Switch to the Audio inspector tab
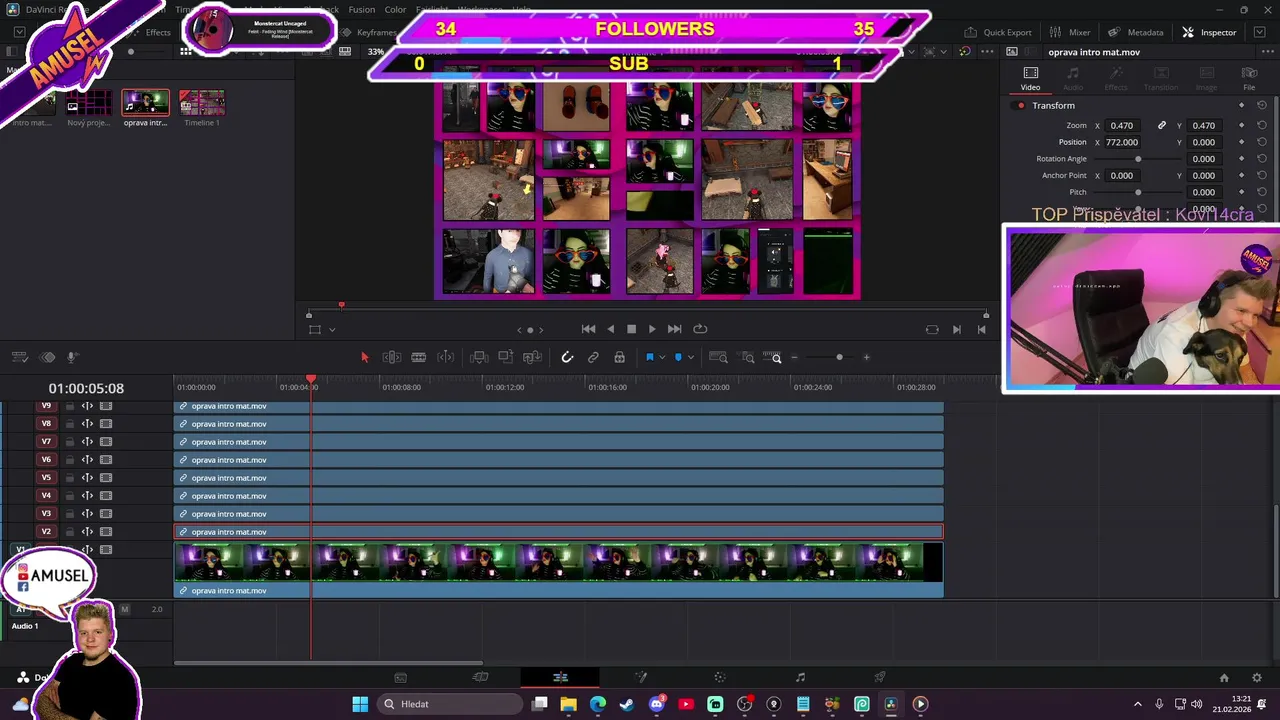Image resolution: width=1280 pixels, height=720 pixels. 1073,79
